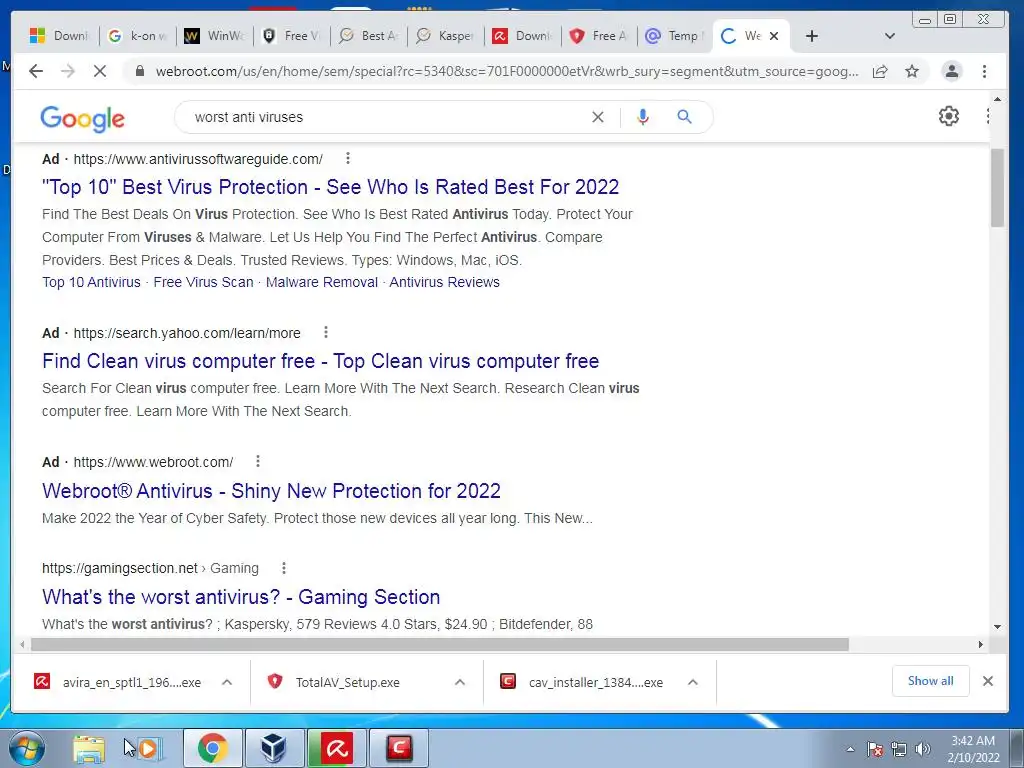Stop loading the current page

[x=100, y=71]
